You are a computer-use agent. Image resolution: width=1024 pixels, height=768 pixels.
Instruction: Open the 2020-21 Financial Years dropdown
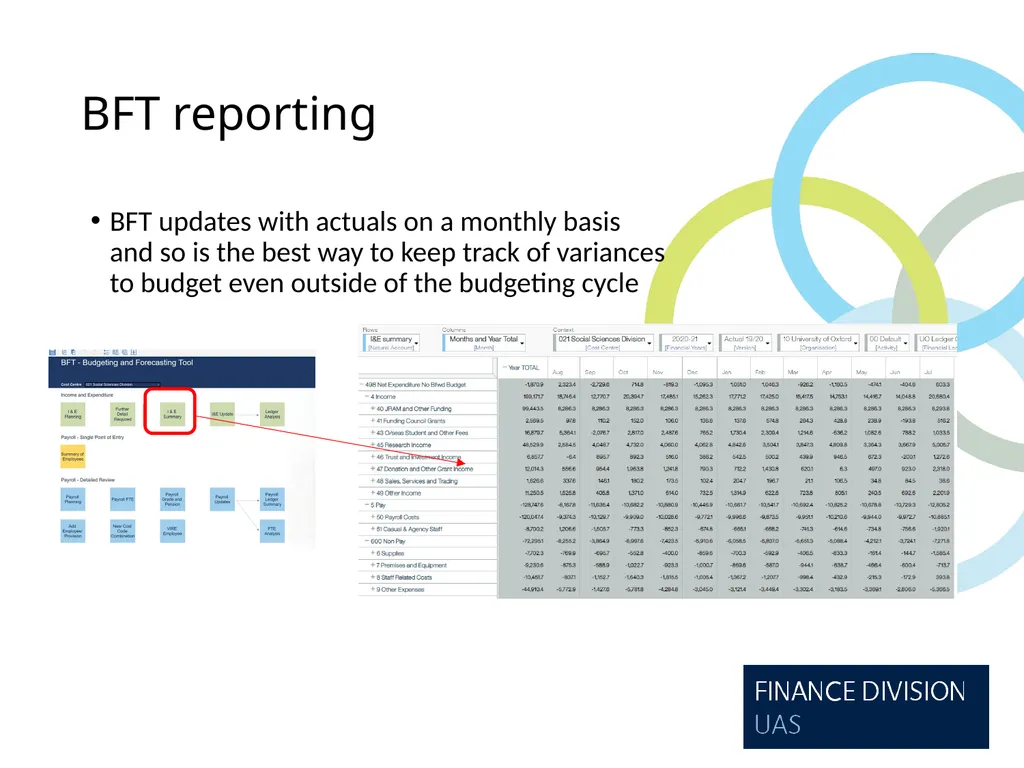point(686,342)
